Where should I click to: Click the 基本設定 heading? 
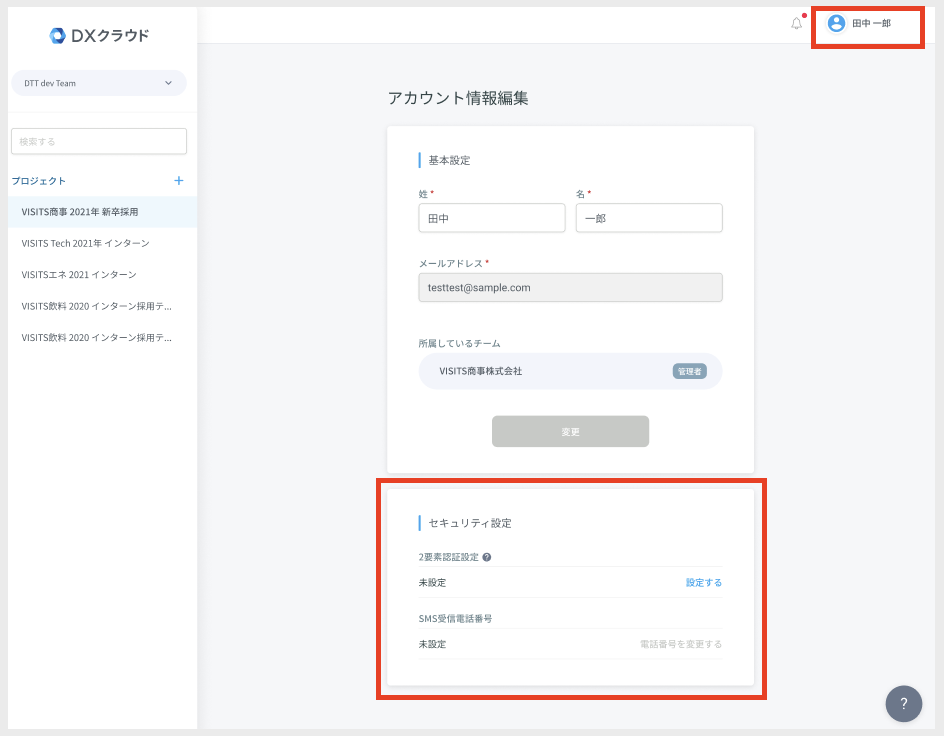click(x=449, y=161)
